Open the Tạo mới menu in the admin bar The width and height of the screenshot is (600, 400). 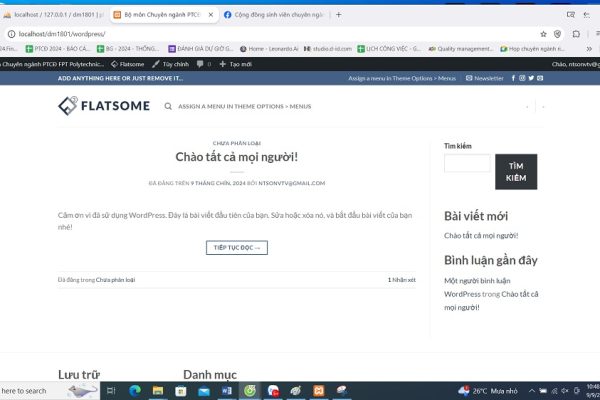tap(236, 64)
